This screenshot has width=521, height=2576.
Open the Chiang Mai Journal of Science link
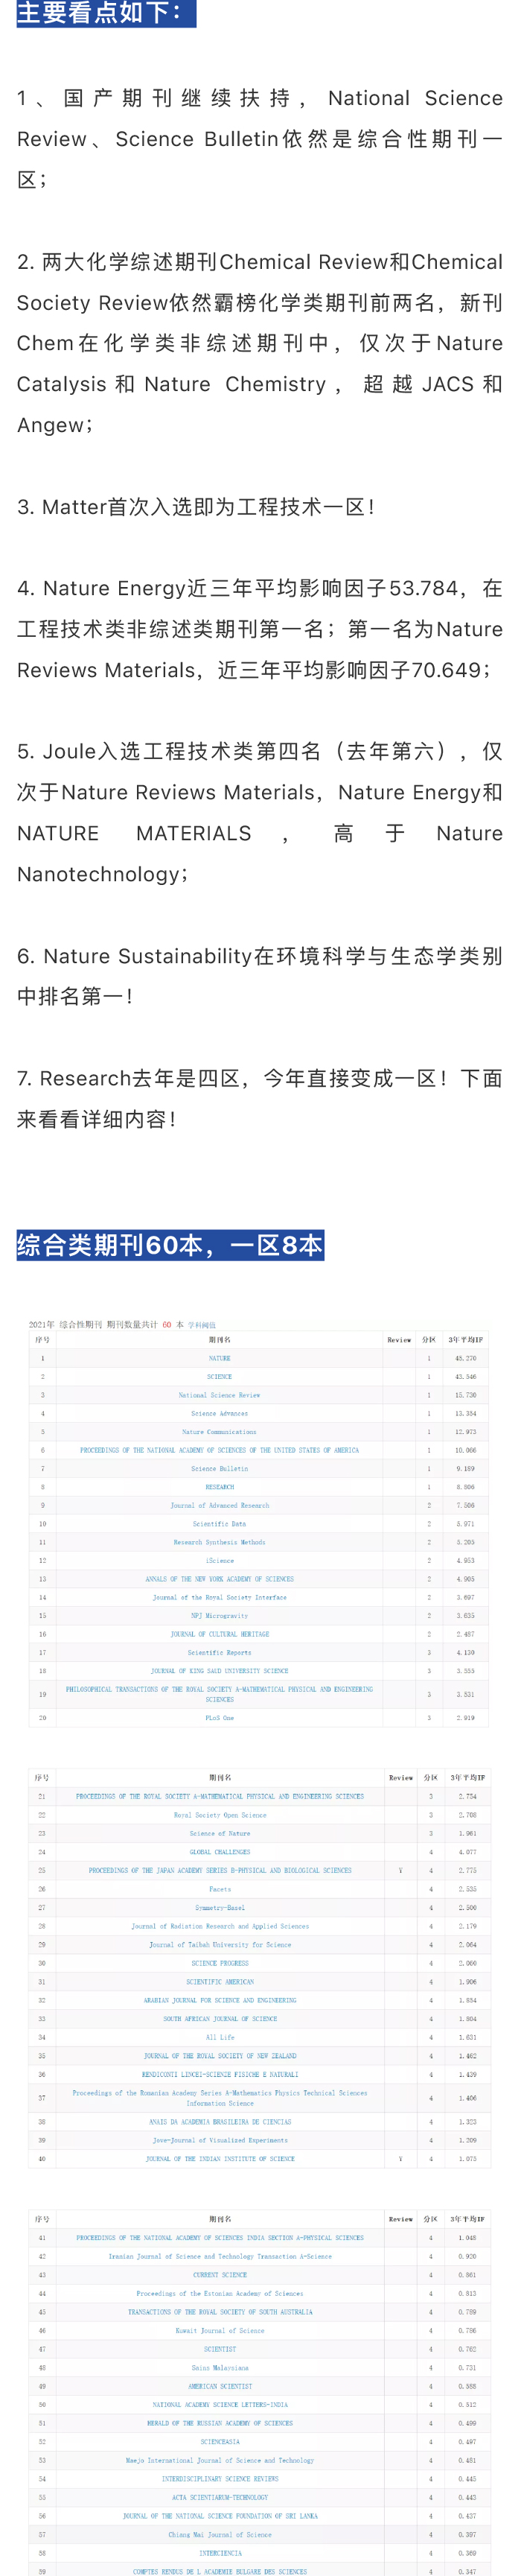click(x=220, y=2535)
